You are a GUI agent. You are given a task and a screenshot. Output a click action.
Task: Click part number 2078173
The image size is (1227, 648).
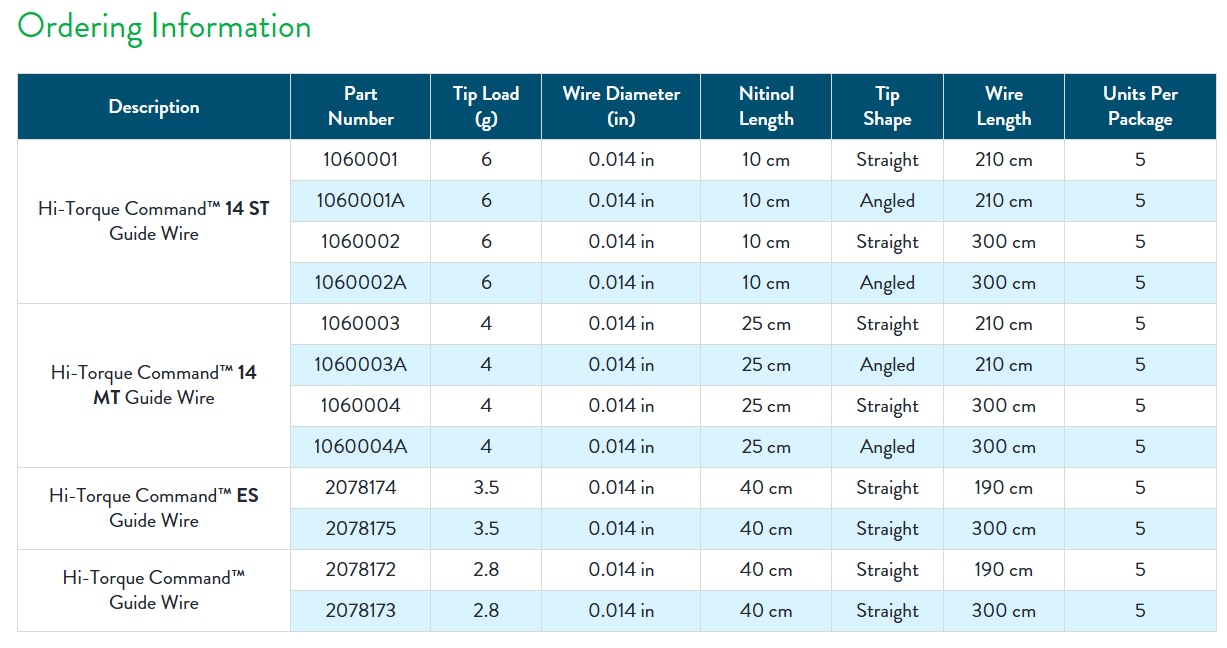(x=360, y=611)
